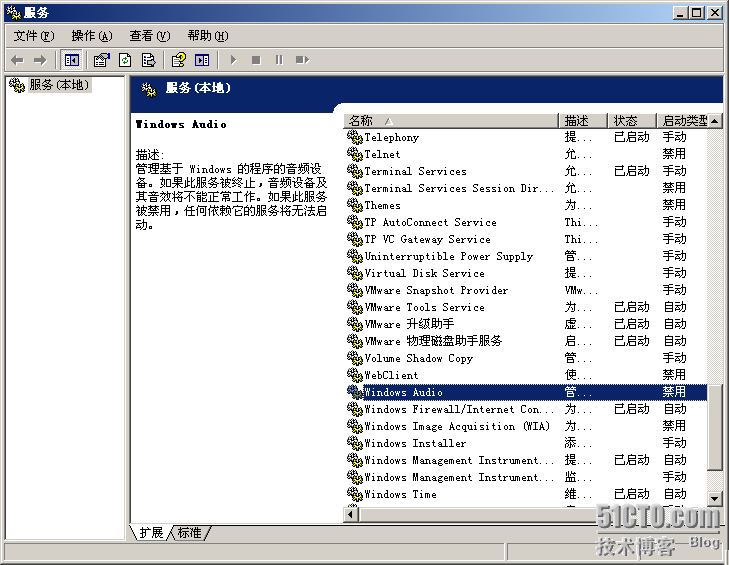Open the 查看(V) menu
The image size is (729, 565).
click(x=150, y=36)
